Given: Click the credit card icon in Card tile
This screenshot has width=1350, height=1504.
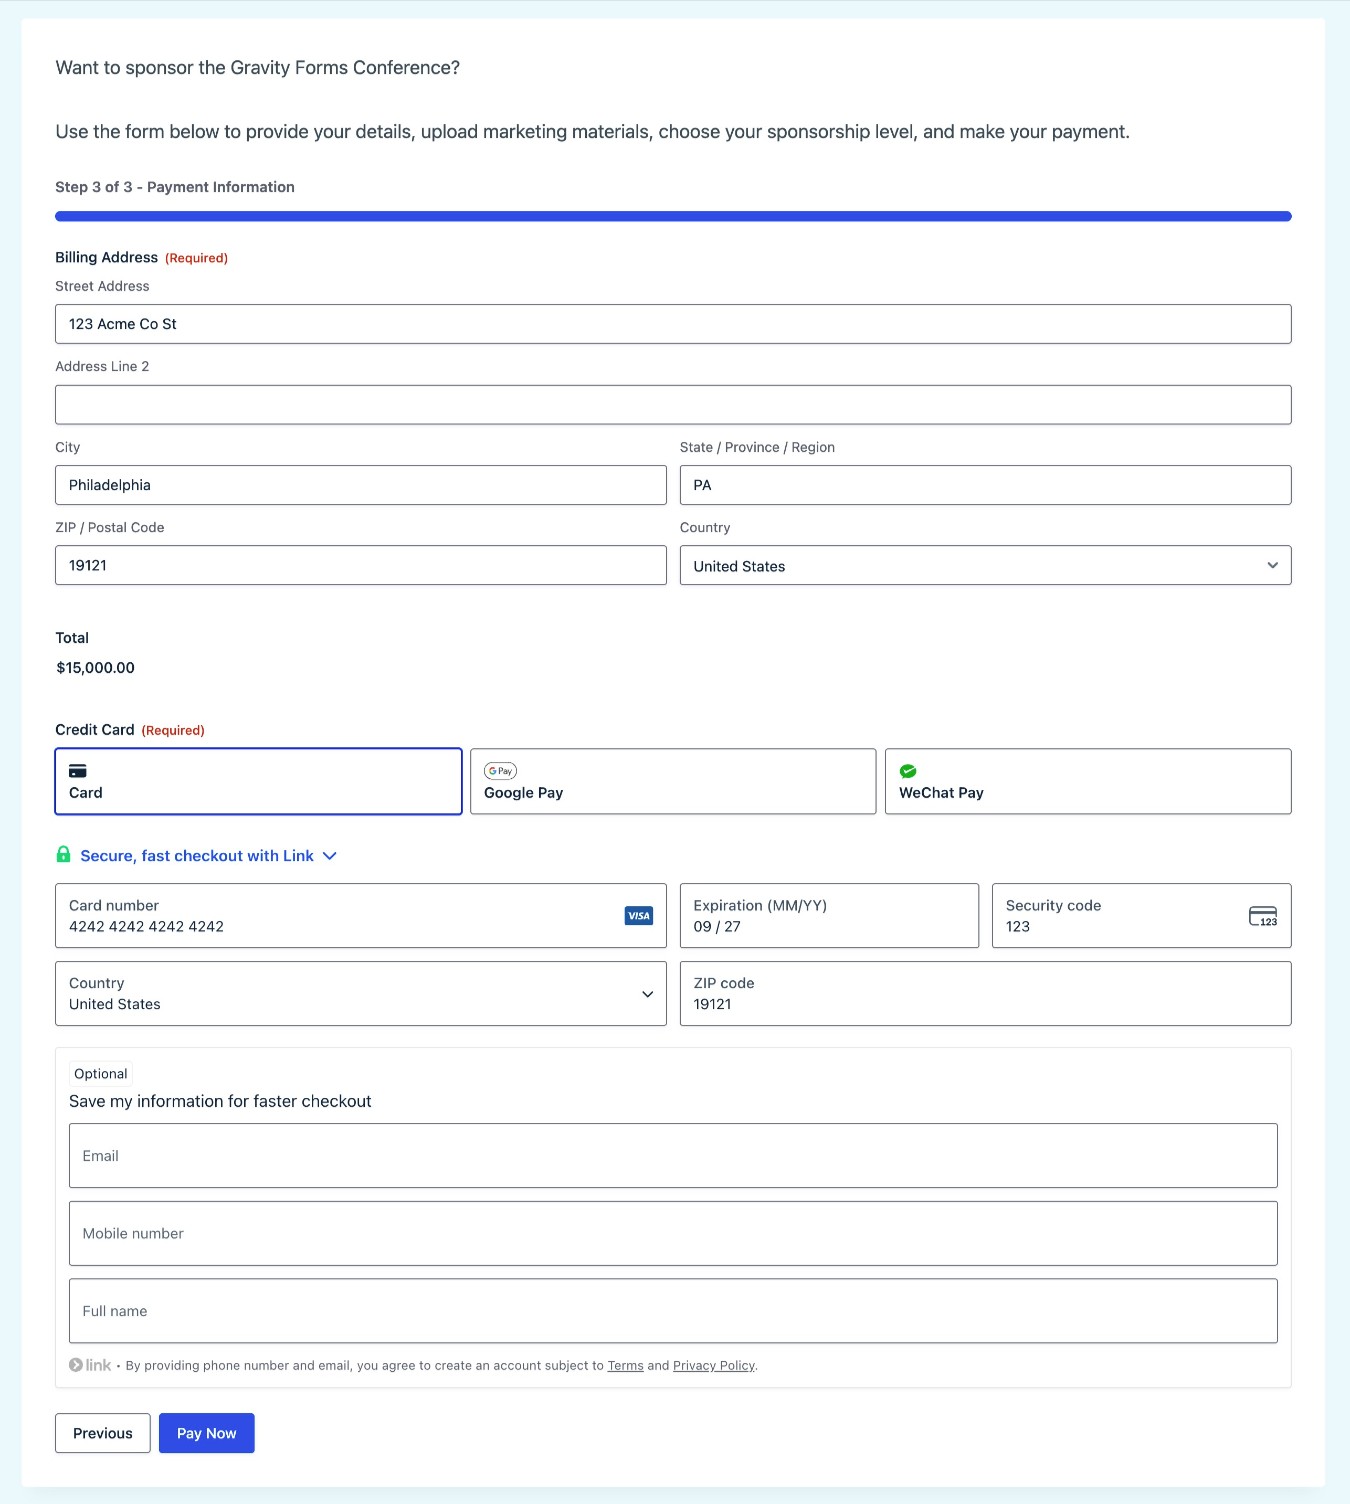Looking at the screenshot, I should point(77,770).
